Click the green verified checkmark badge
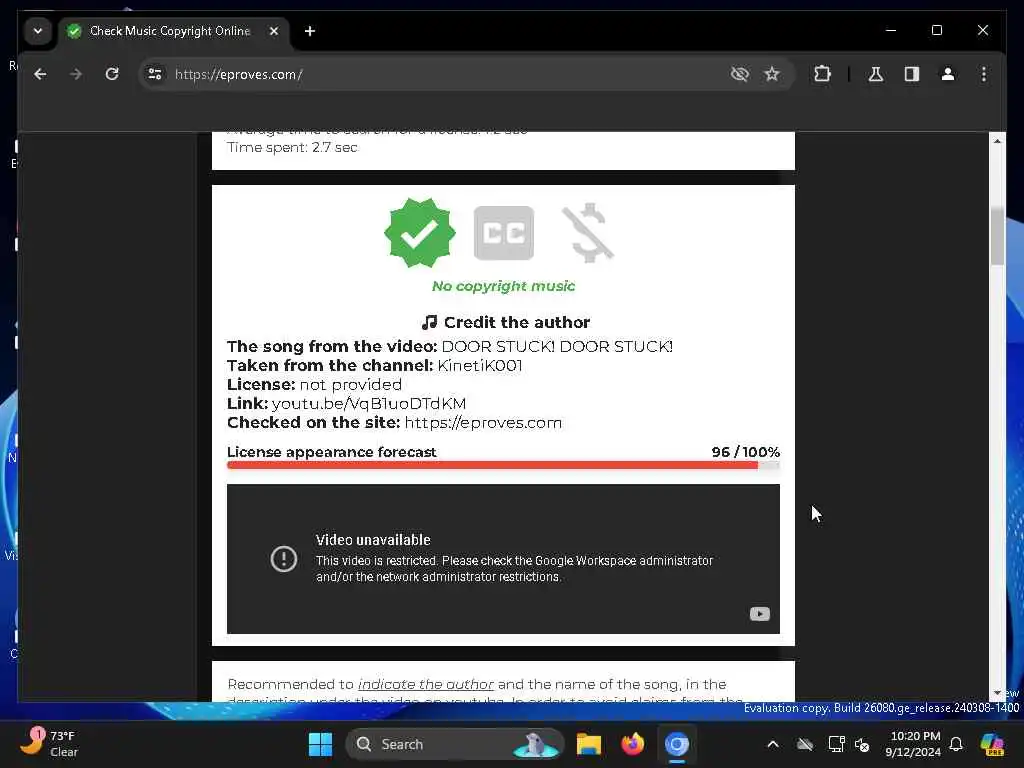Viewport: 1024px width, 768px height. pos(419,233)
